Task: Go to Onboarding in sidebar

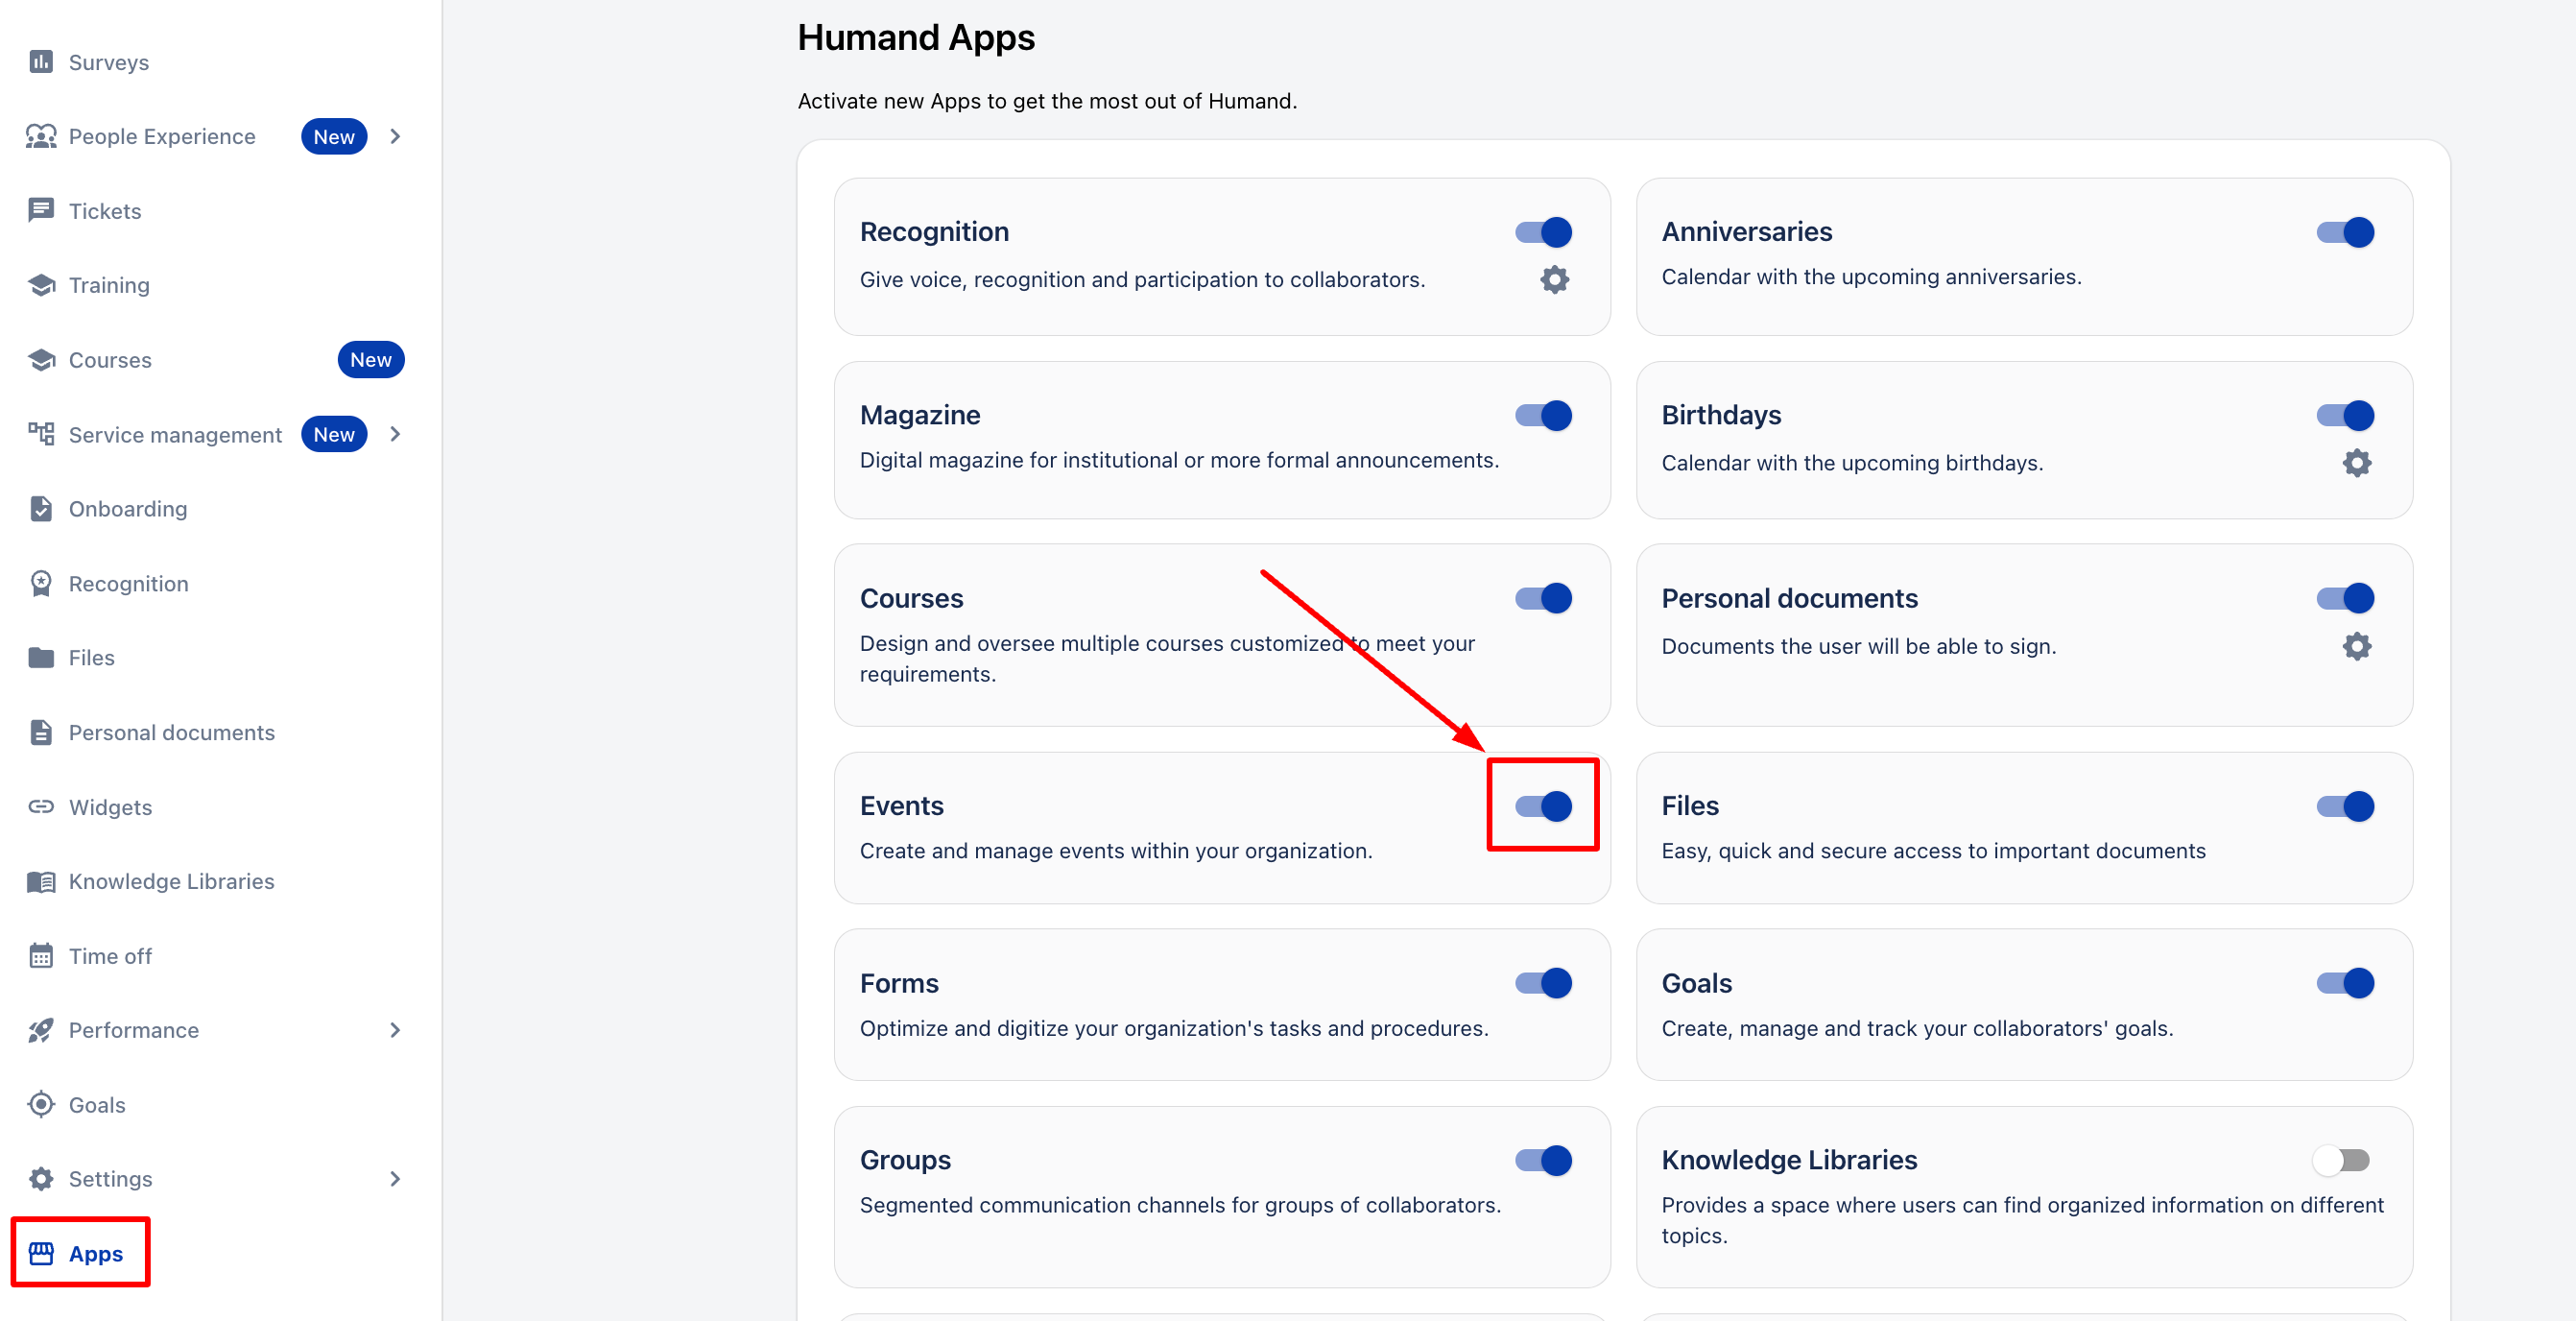Action: [x=128, y=509]
